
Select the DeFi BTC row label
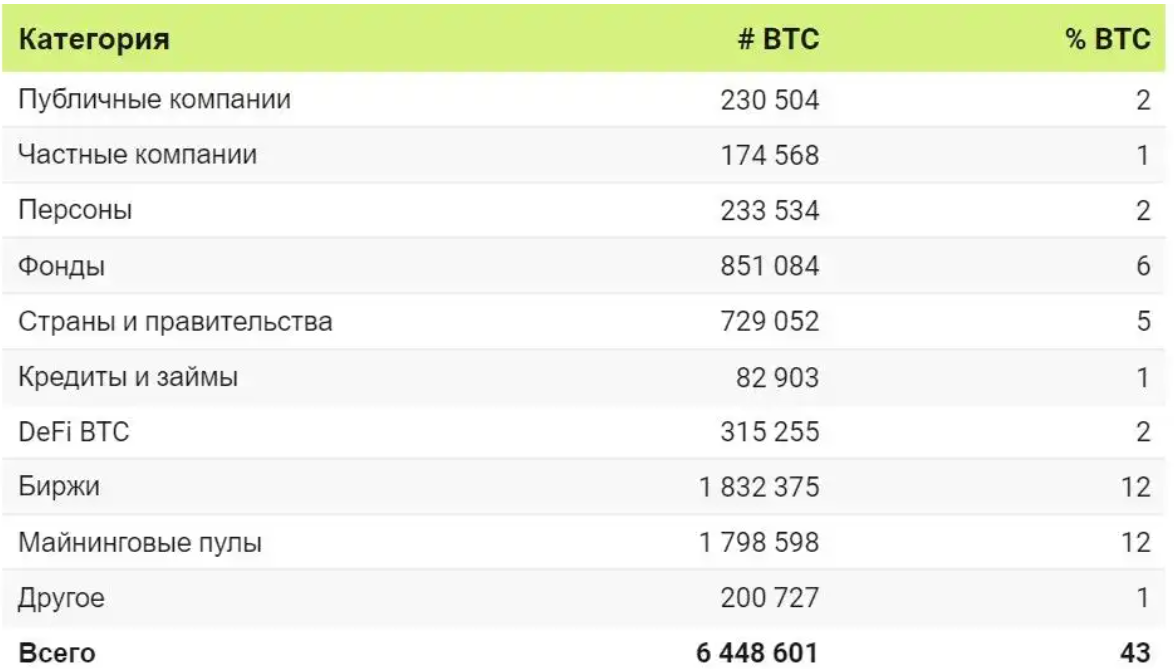click(74, 433)
